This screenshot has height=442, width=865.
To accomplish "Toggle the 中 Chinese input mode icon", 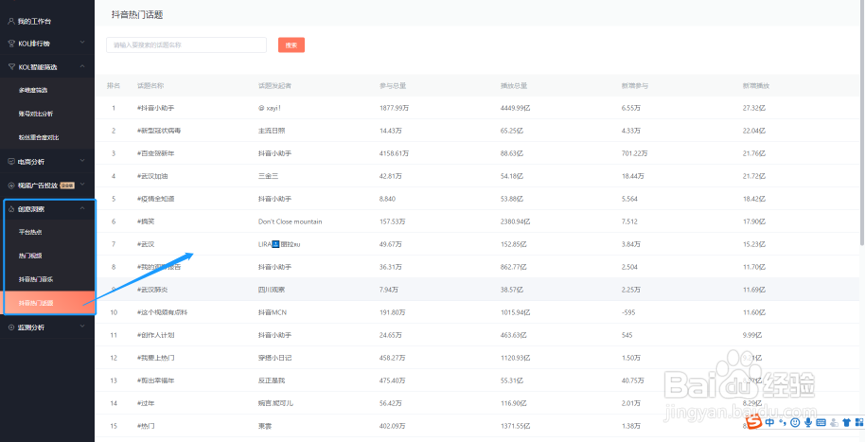I will pyautogui.click(x=770, y=423).
